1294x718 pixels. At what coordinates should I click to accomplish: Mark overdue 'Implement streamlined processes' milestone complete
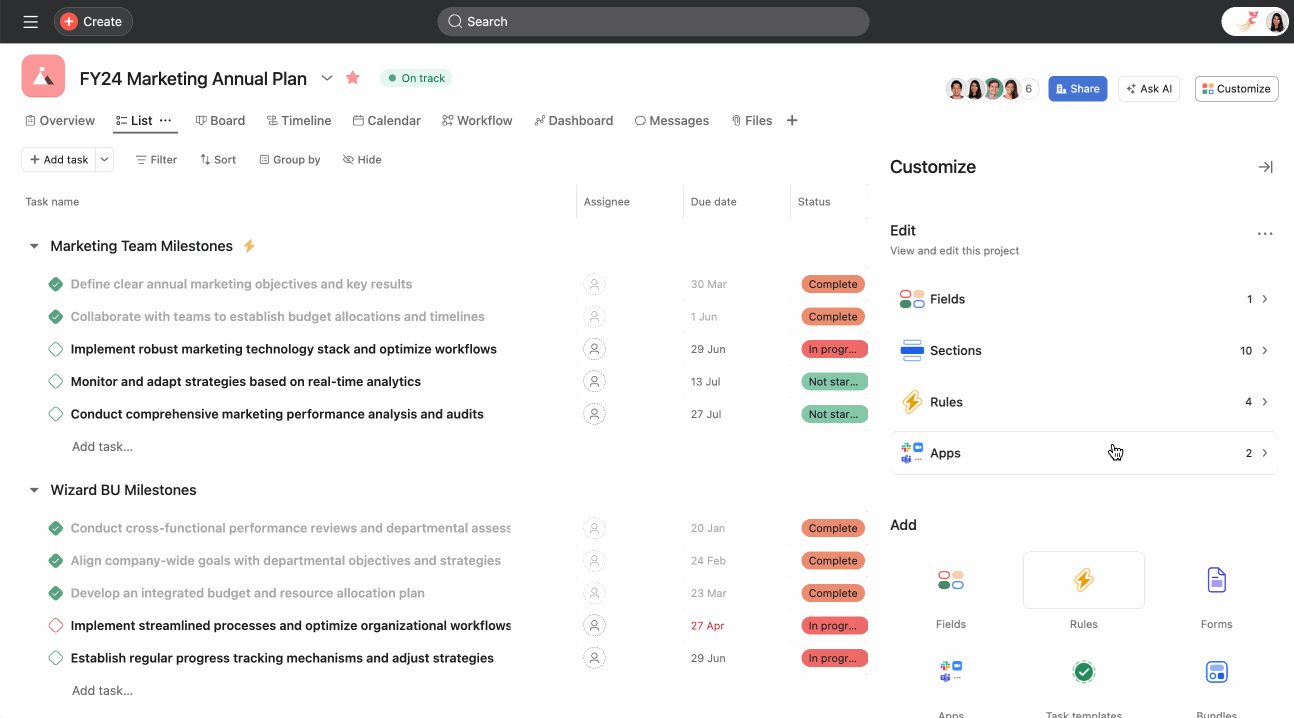[56, 626]
